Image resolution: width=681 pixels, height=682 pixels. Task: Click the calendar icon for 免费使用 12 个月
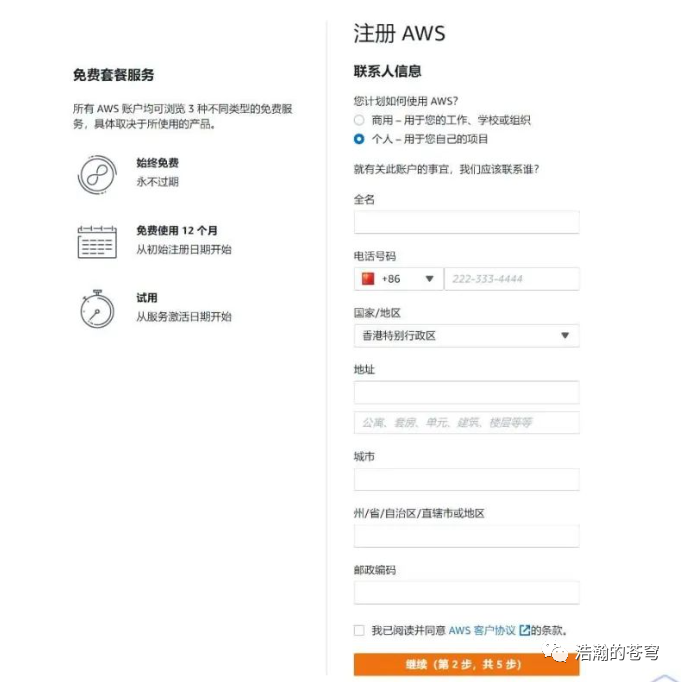(97, 242)
